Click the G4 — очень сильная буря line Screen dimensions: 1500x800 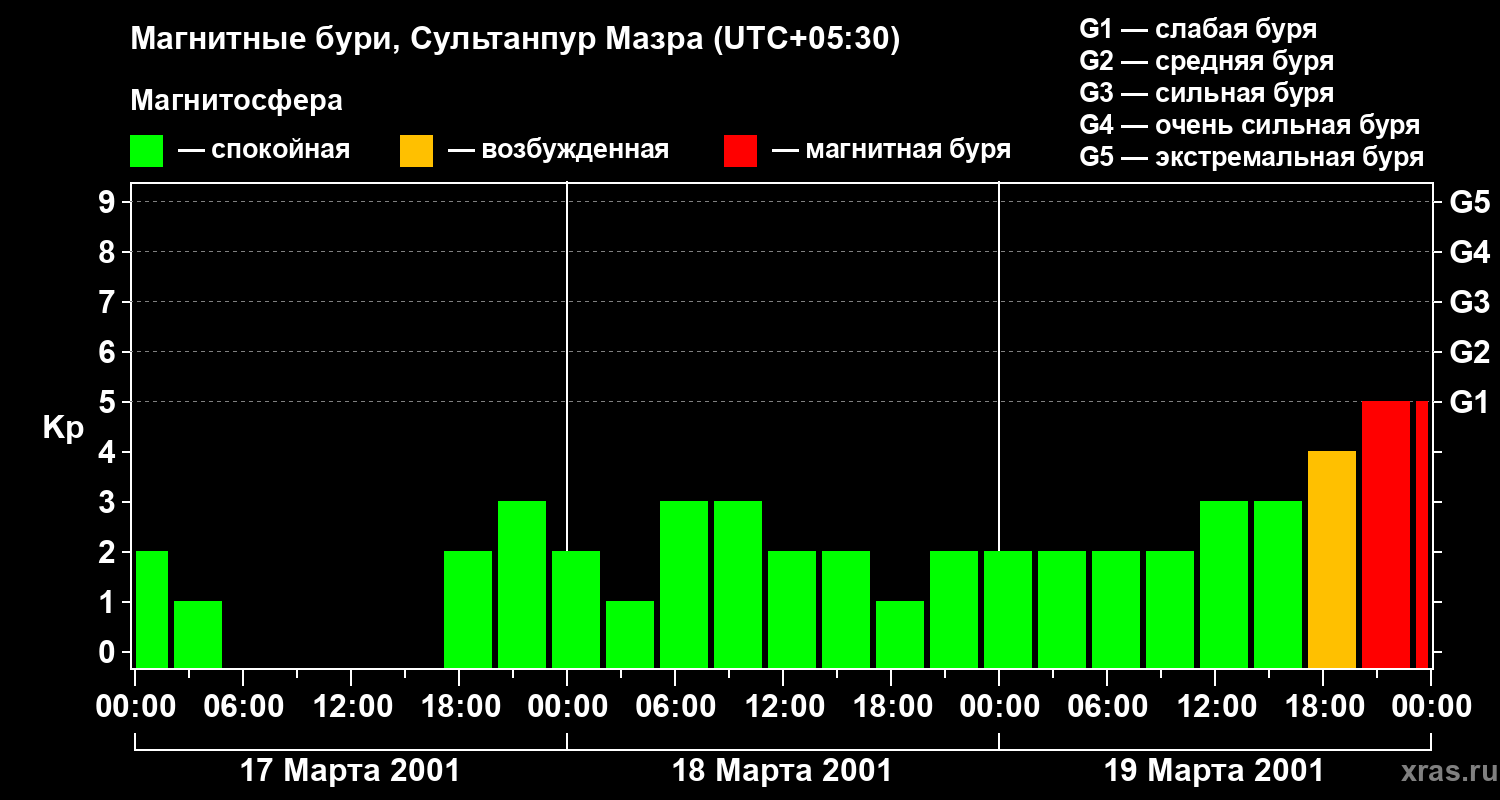pyautogui.click(x=1250, y=125)
